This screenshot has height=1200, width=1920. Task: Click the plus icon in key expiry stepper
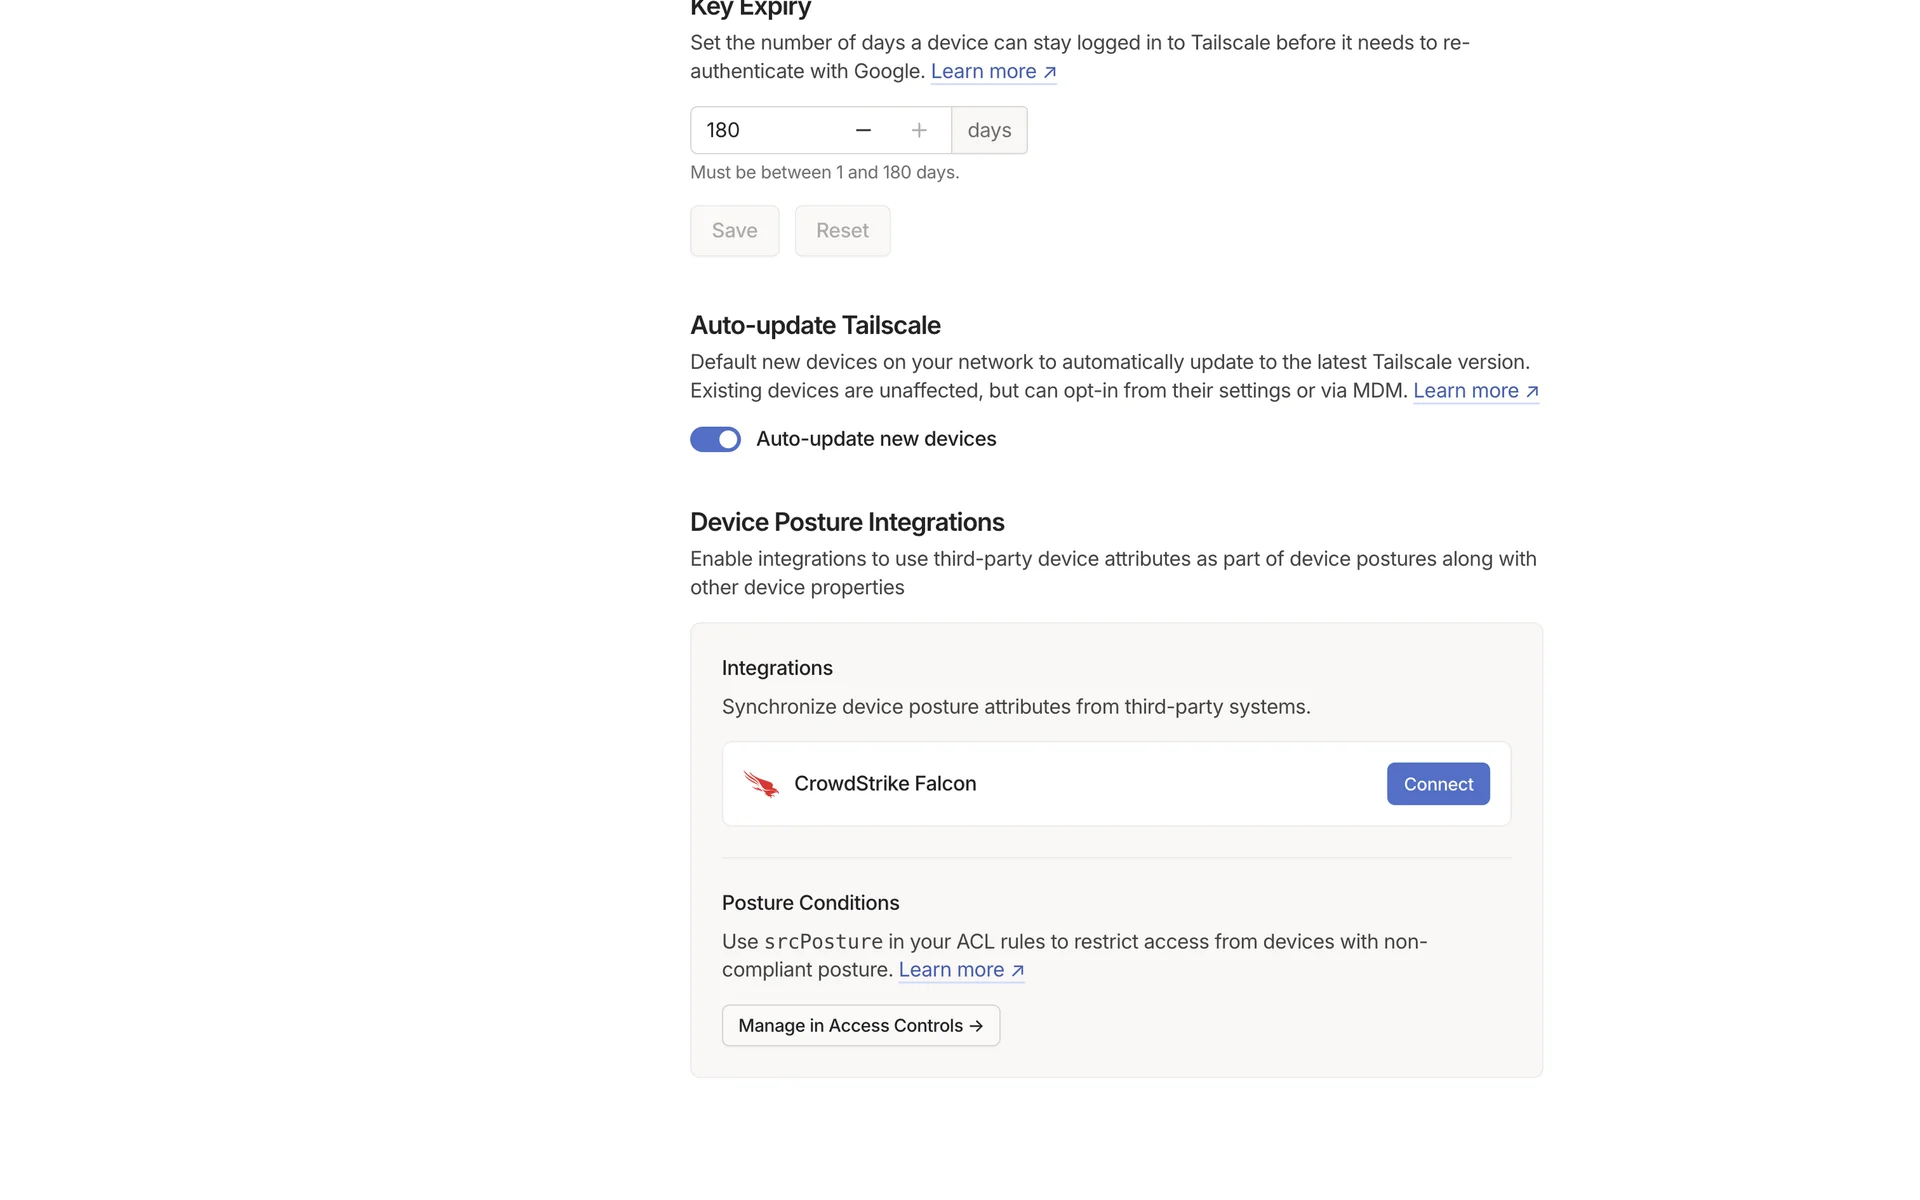click(919, 131)
